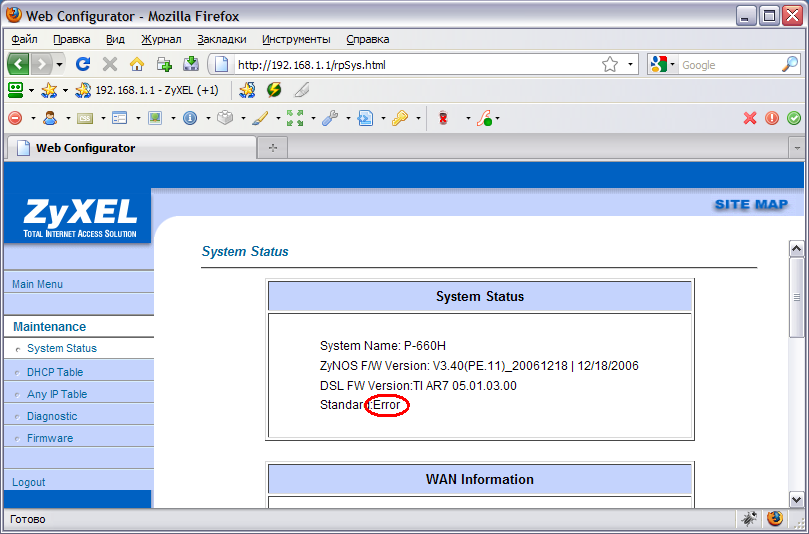
Task: Click the green checkmark validation indicator
Action: (x=794, y=118)
